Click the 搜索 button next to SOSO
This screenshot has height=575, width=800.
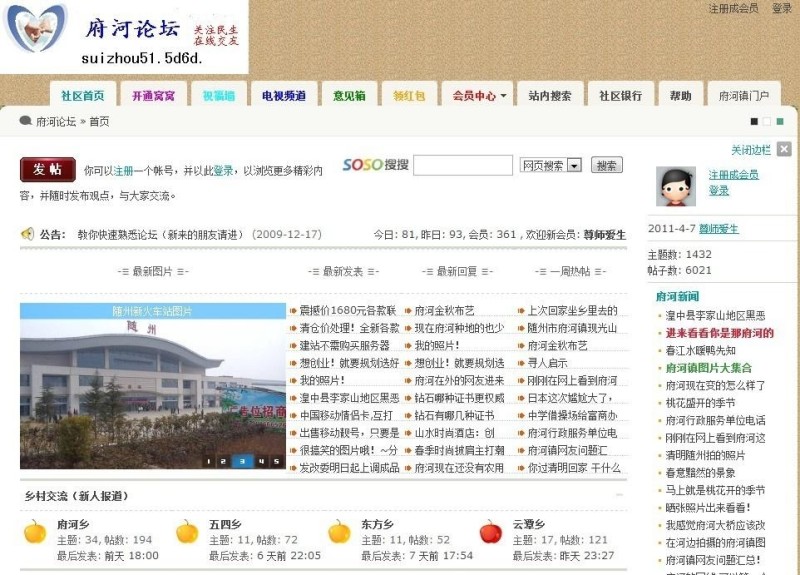click(x=607, y=165)
